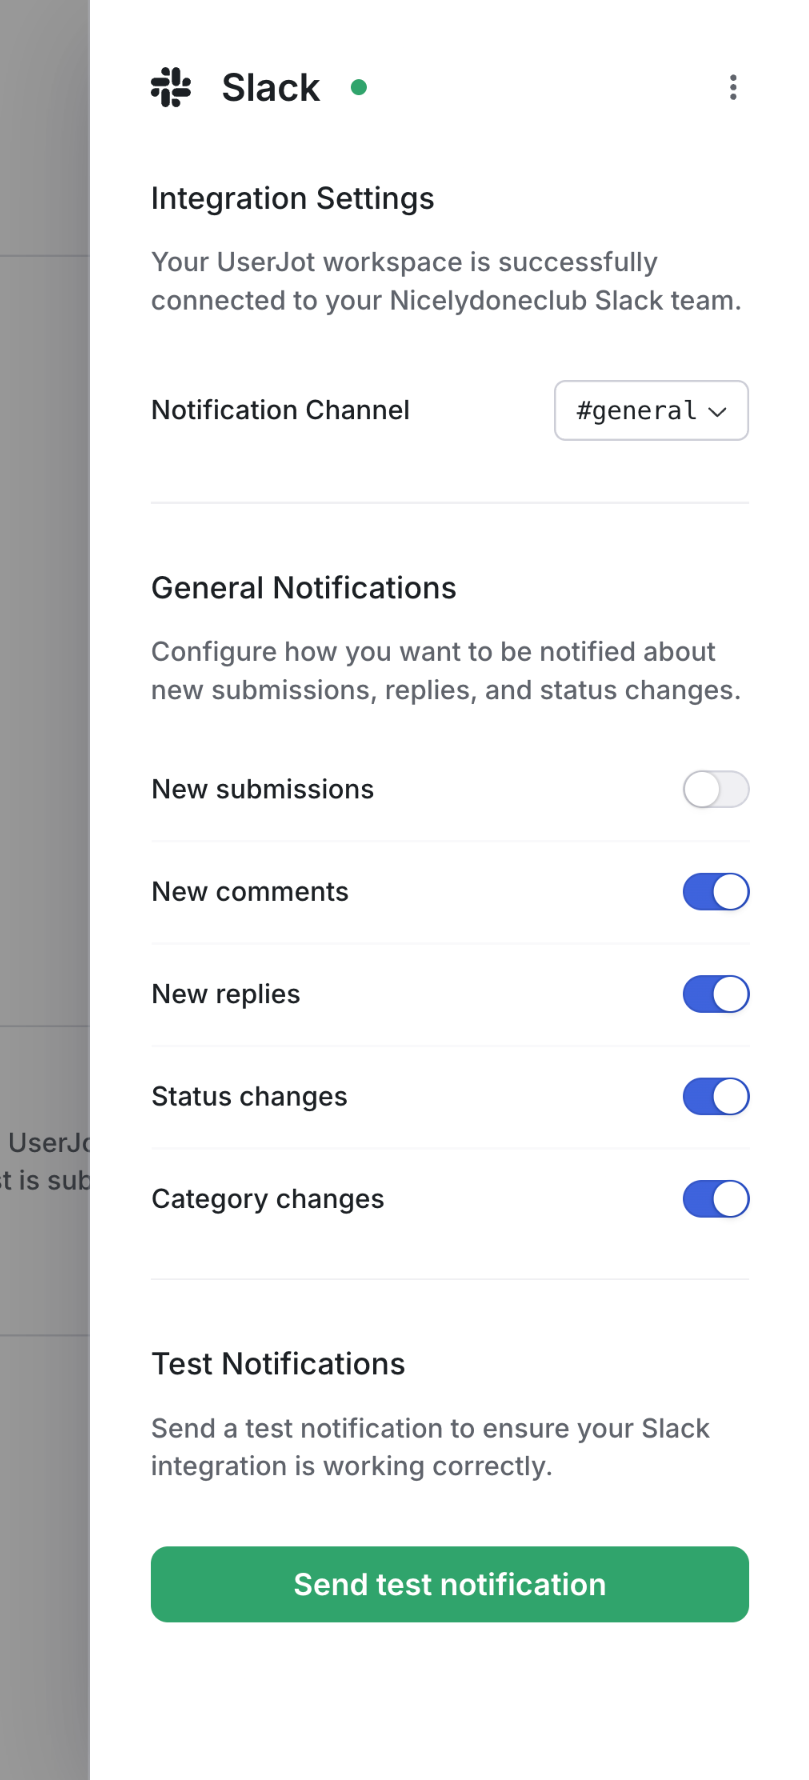Click the chevron beside #general
809x1780 pixels.
click(x=718, y=411)
